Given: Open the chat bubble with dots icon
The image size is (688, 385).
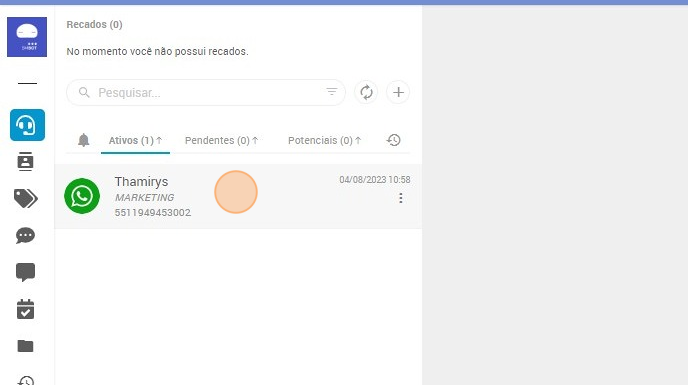Looking at the screenshot, I should tap(25, 236).
